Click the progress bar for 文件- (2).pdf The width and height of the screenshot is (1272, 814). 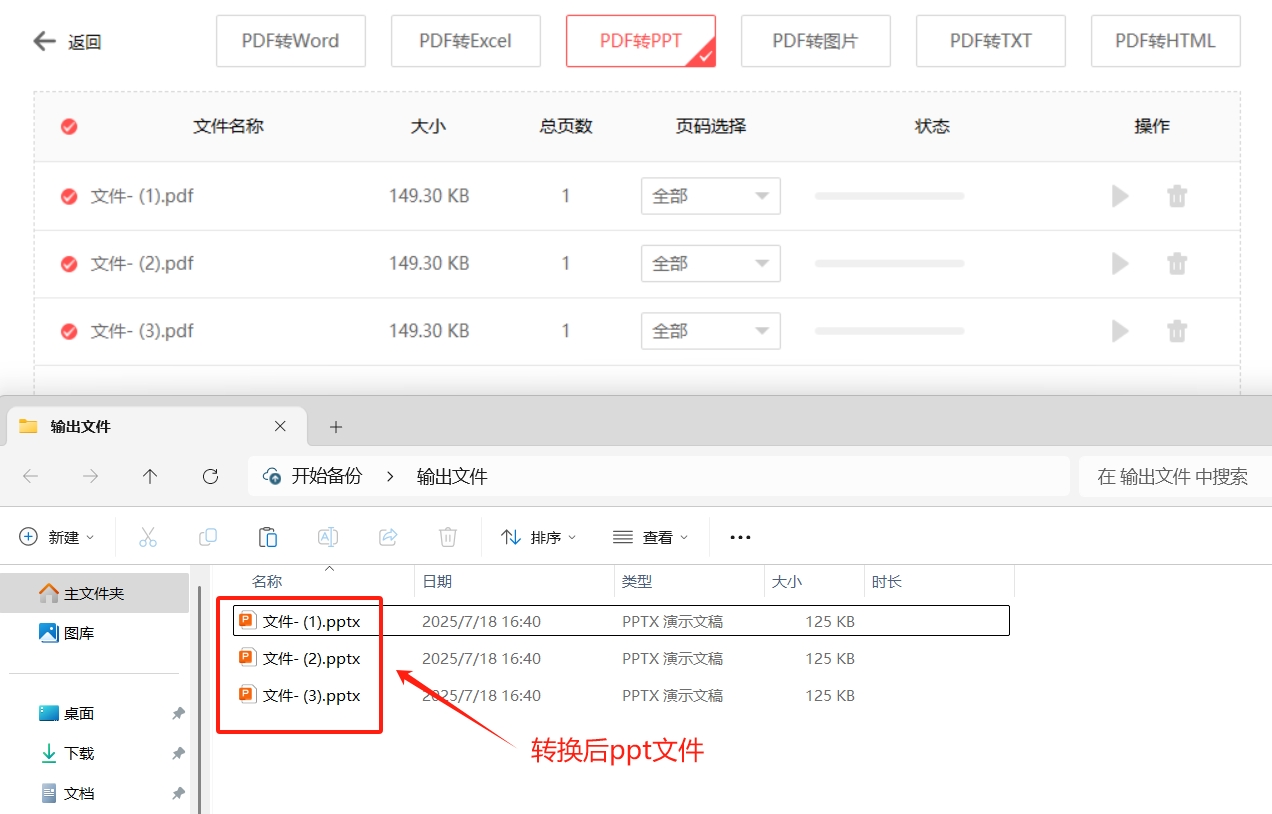(x=888, y=263)
